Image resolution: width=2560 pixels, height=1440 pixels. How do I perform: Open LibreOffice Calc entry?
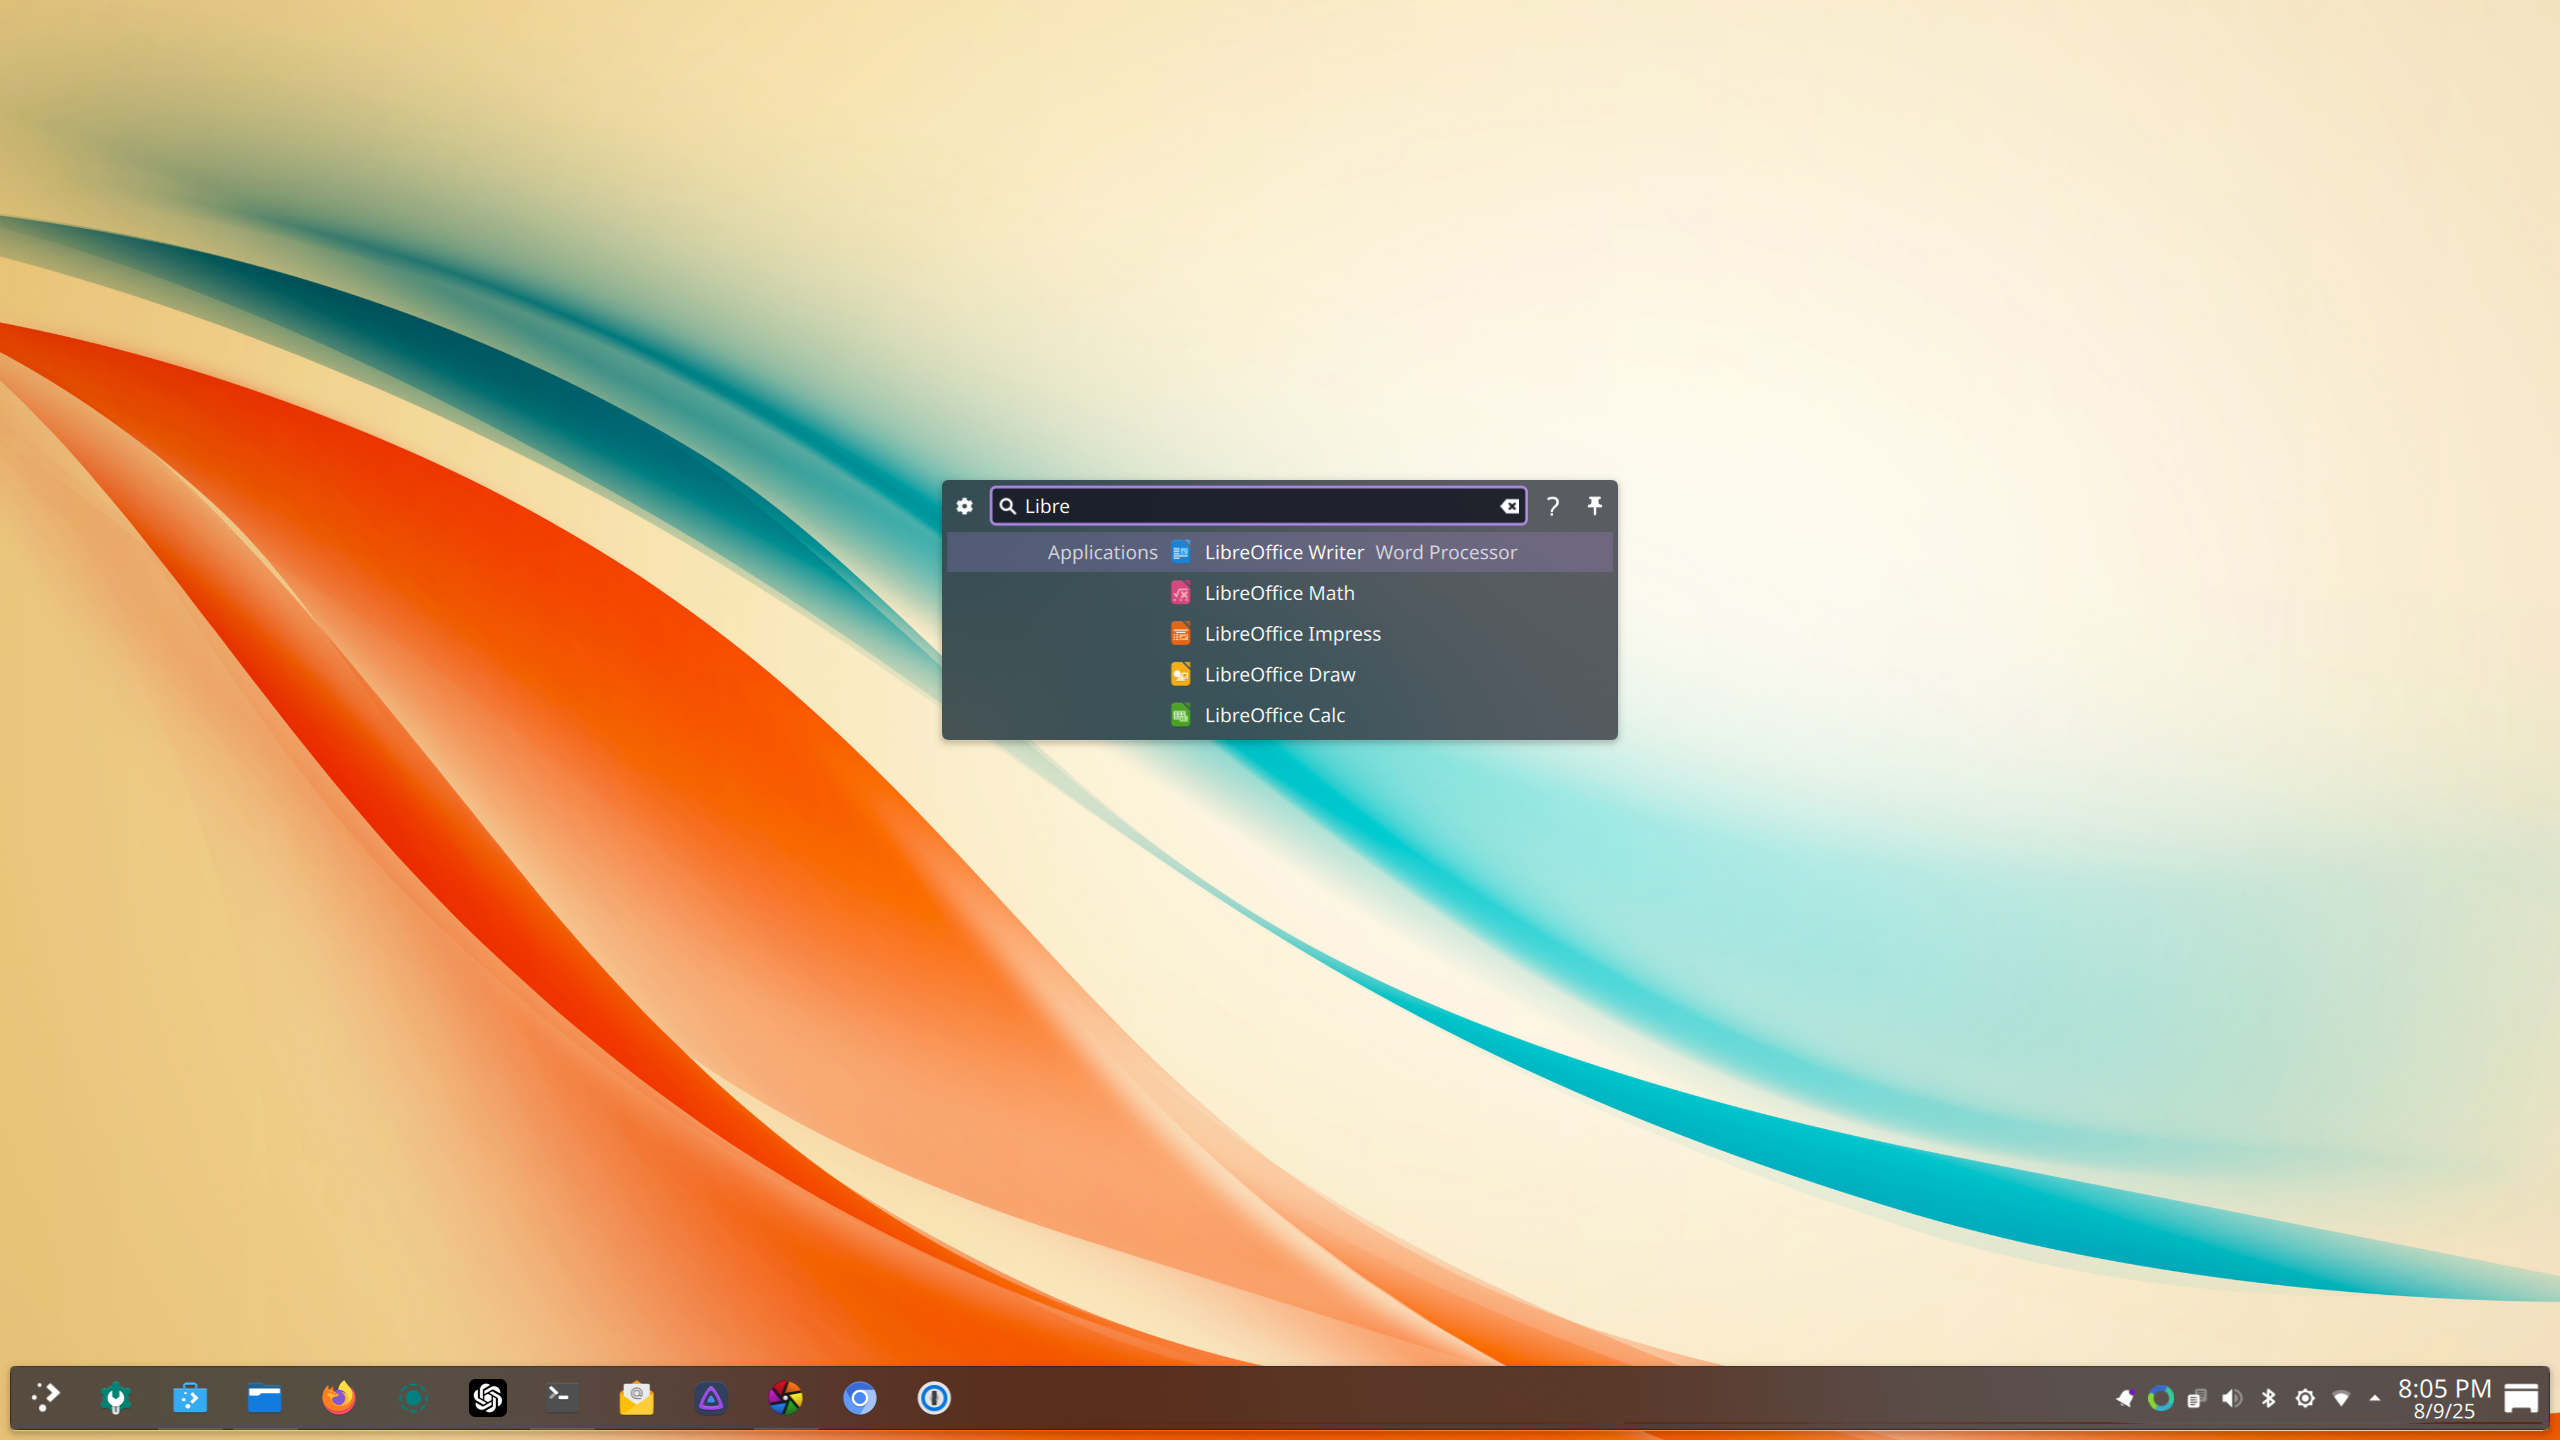point(1274,716)
